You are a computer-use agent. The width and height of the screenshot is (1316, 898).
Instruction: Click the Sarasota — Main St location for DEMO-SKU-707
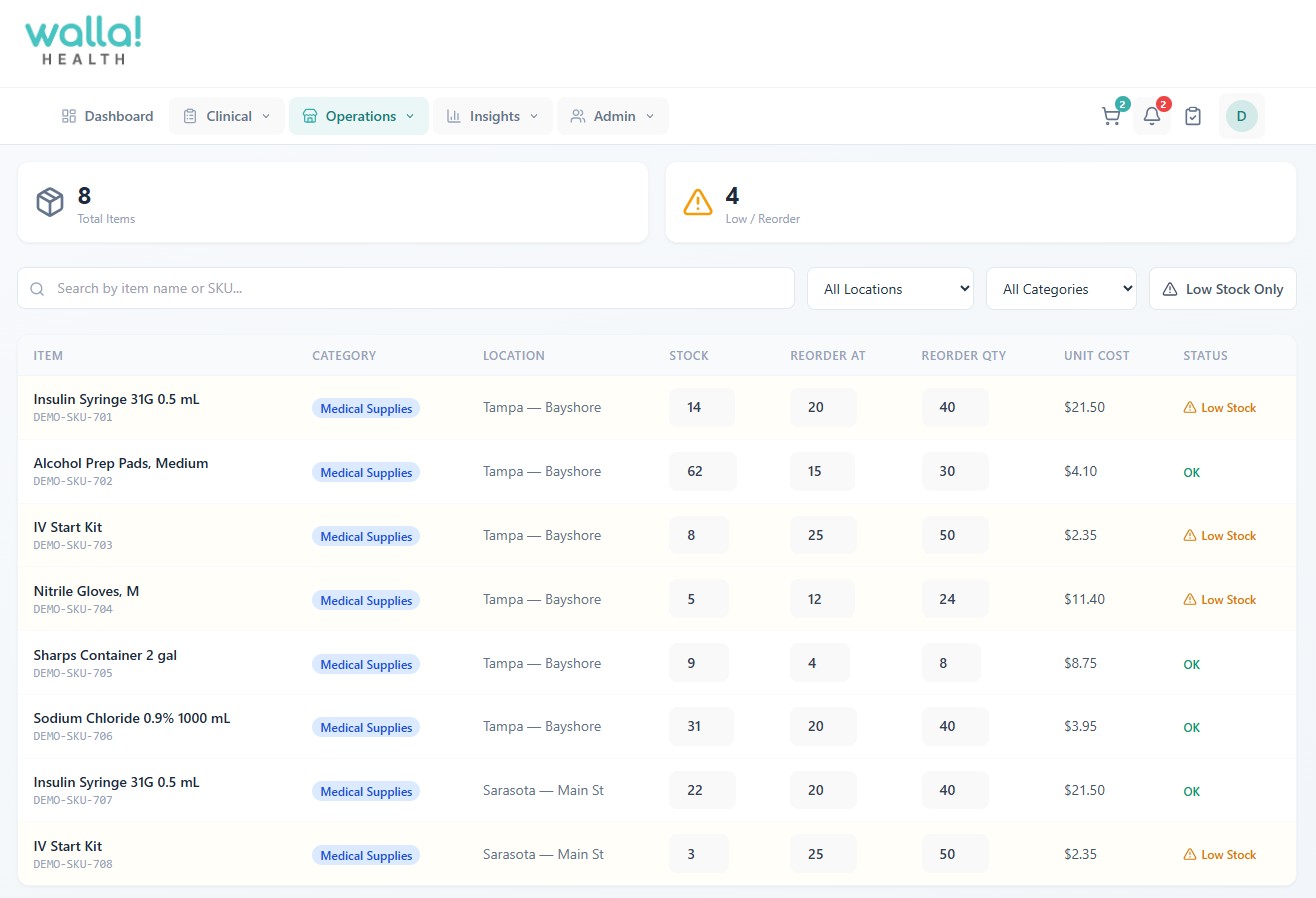tap(543, 790)
